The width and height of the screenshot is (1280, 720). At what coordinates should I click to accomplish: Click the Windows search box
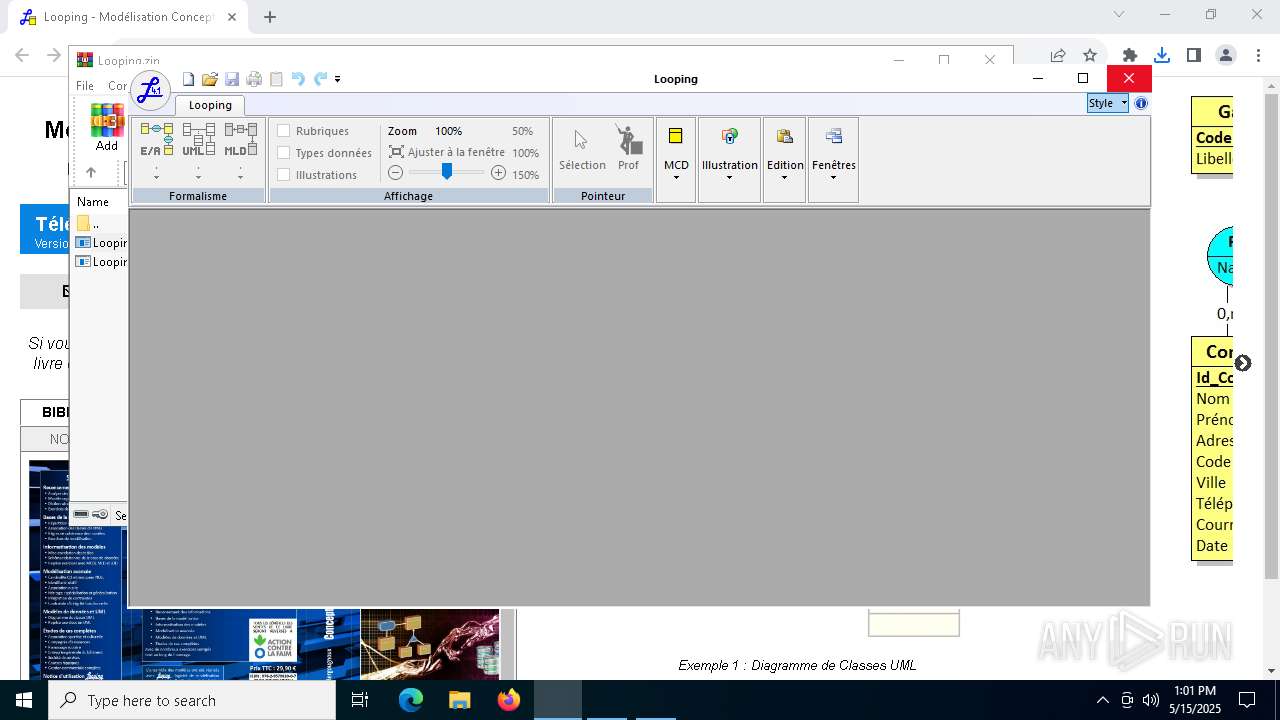[192, 700]
